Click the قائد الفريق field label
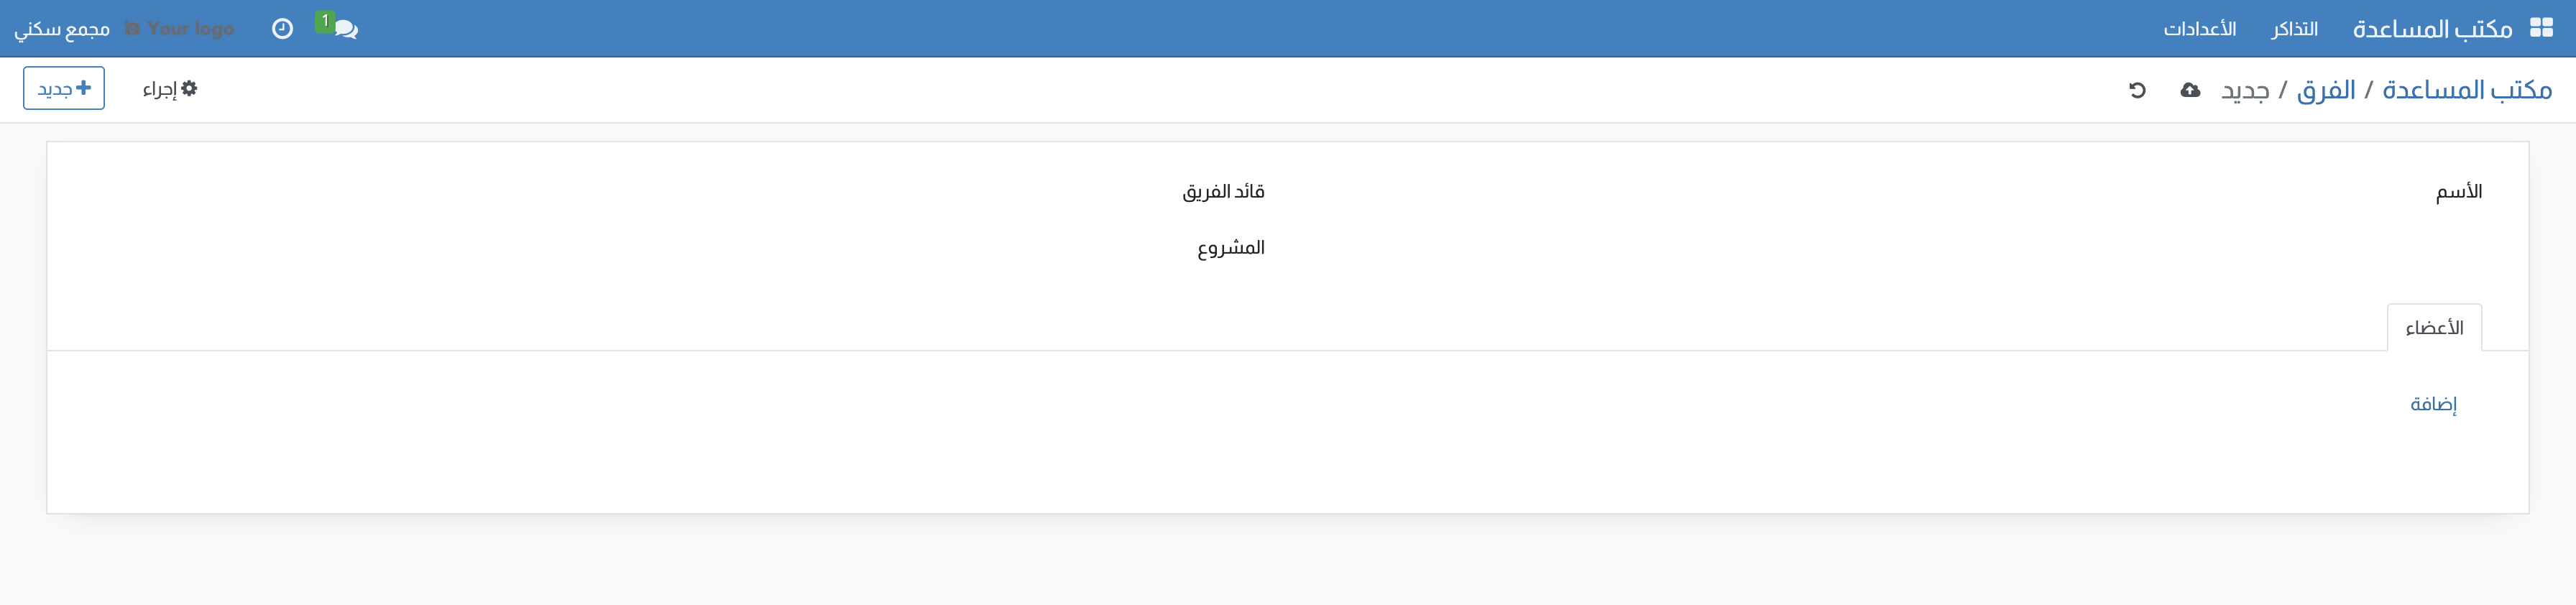 click(1224, 191)
